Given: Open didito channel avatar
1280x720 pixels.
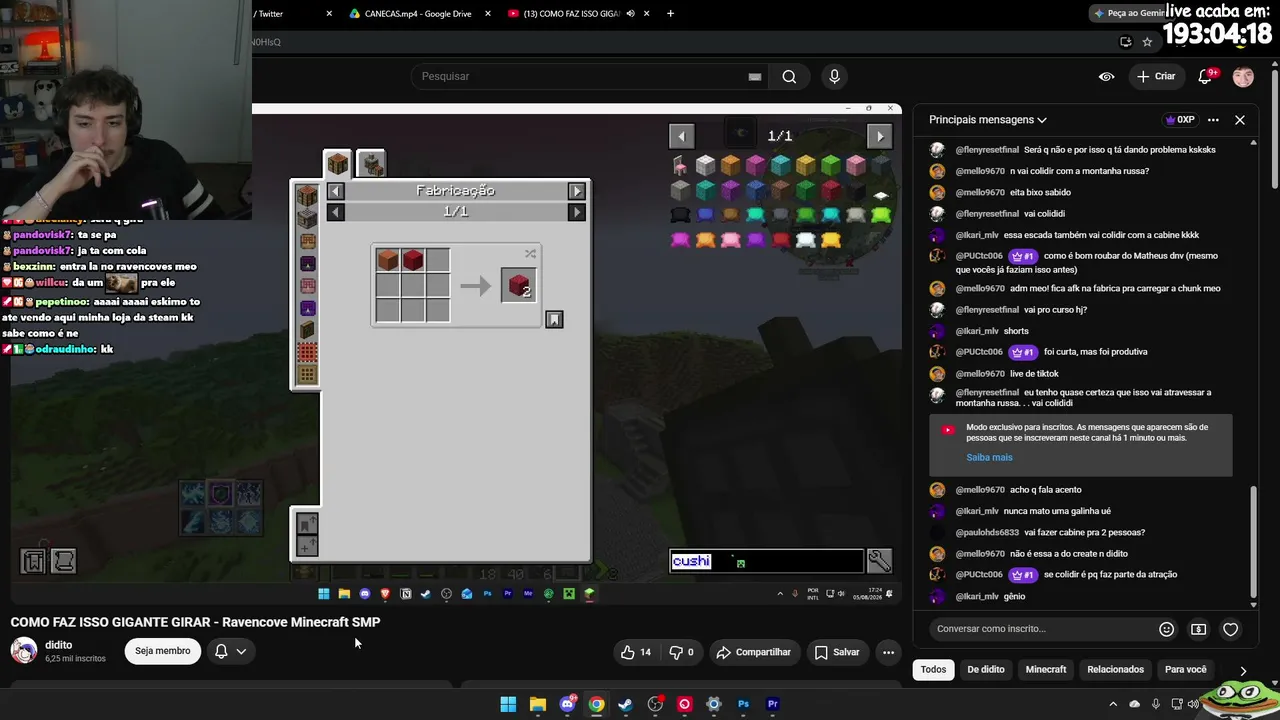Looking at the screenshot, I should (x=24, y=651).
